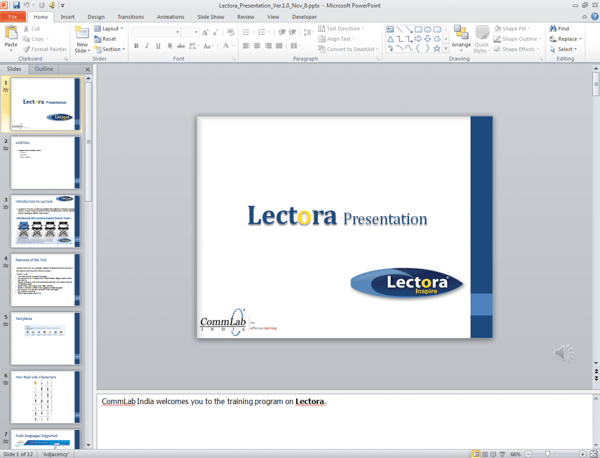
Task: Click the zoom out minus button
Action: 528,454
